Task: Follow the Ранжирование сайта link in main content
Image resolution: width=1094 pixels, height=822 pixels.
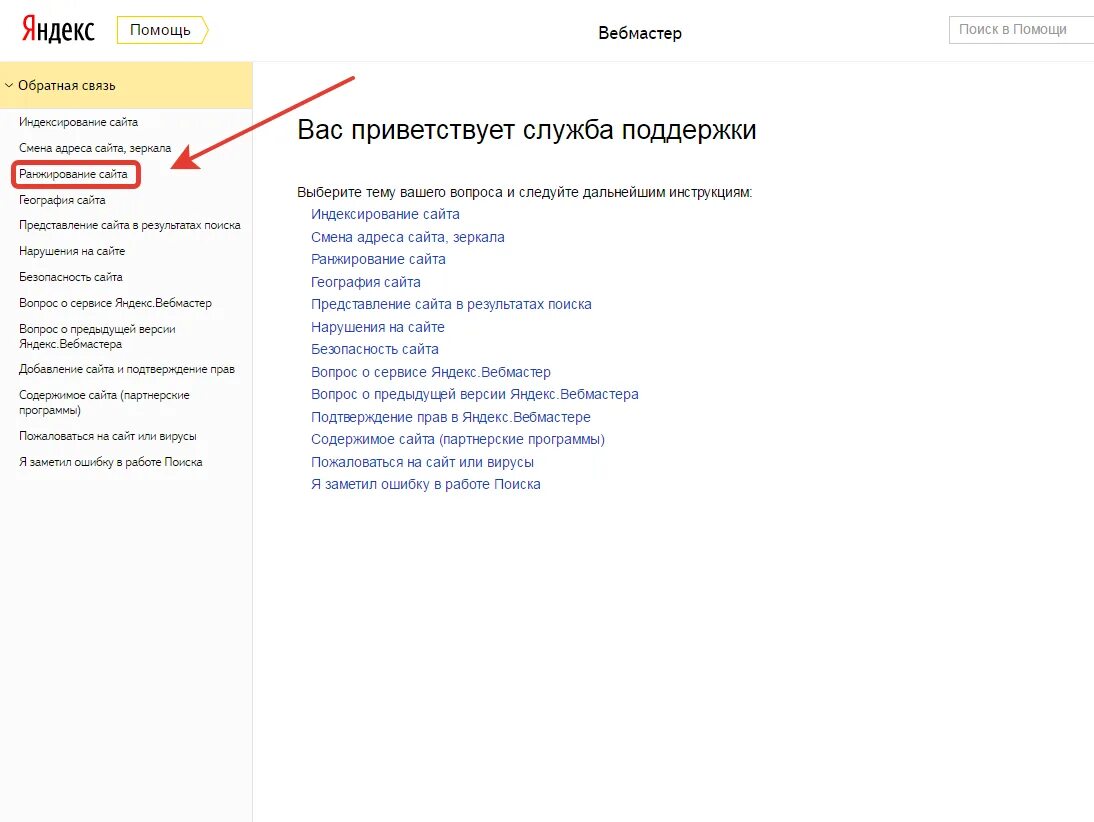Action: (378, 260)
